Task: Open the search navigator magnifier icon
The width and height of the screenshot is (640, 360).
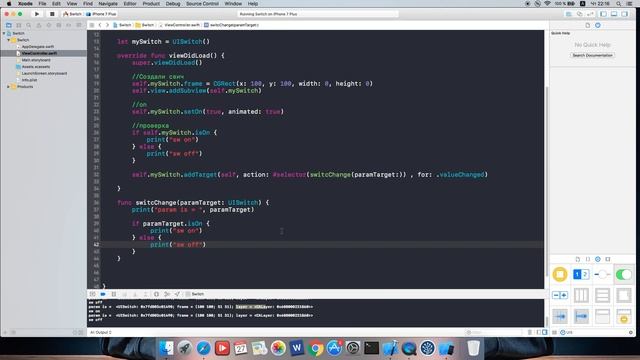Action: click(x=29, y=25)
